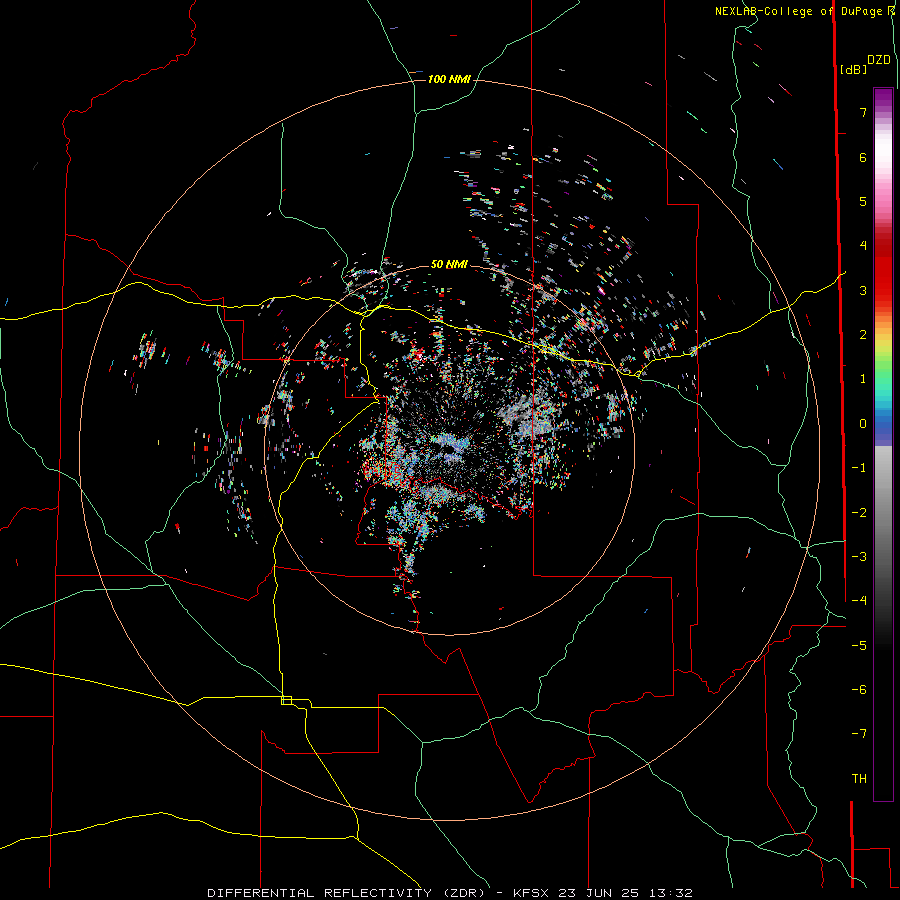Click the KFSX station identifier
The width and height of the screenshot is (900, 900).
coord(532,893)
